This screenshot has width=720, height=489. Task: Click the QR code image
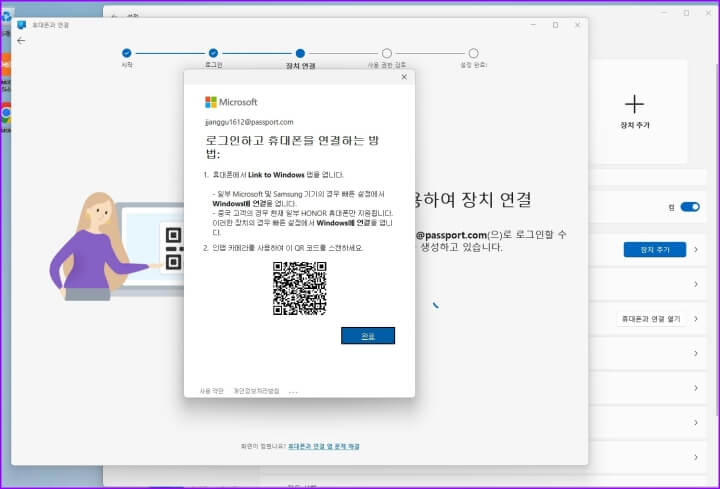coord(299,288)
